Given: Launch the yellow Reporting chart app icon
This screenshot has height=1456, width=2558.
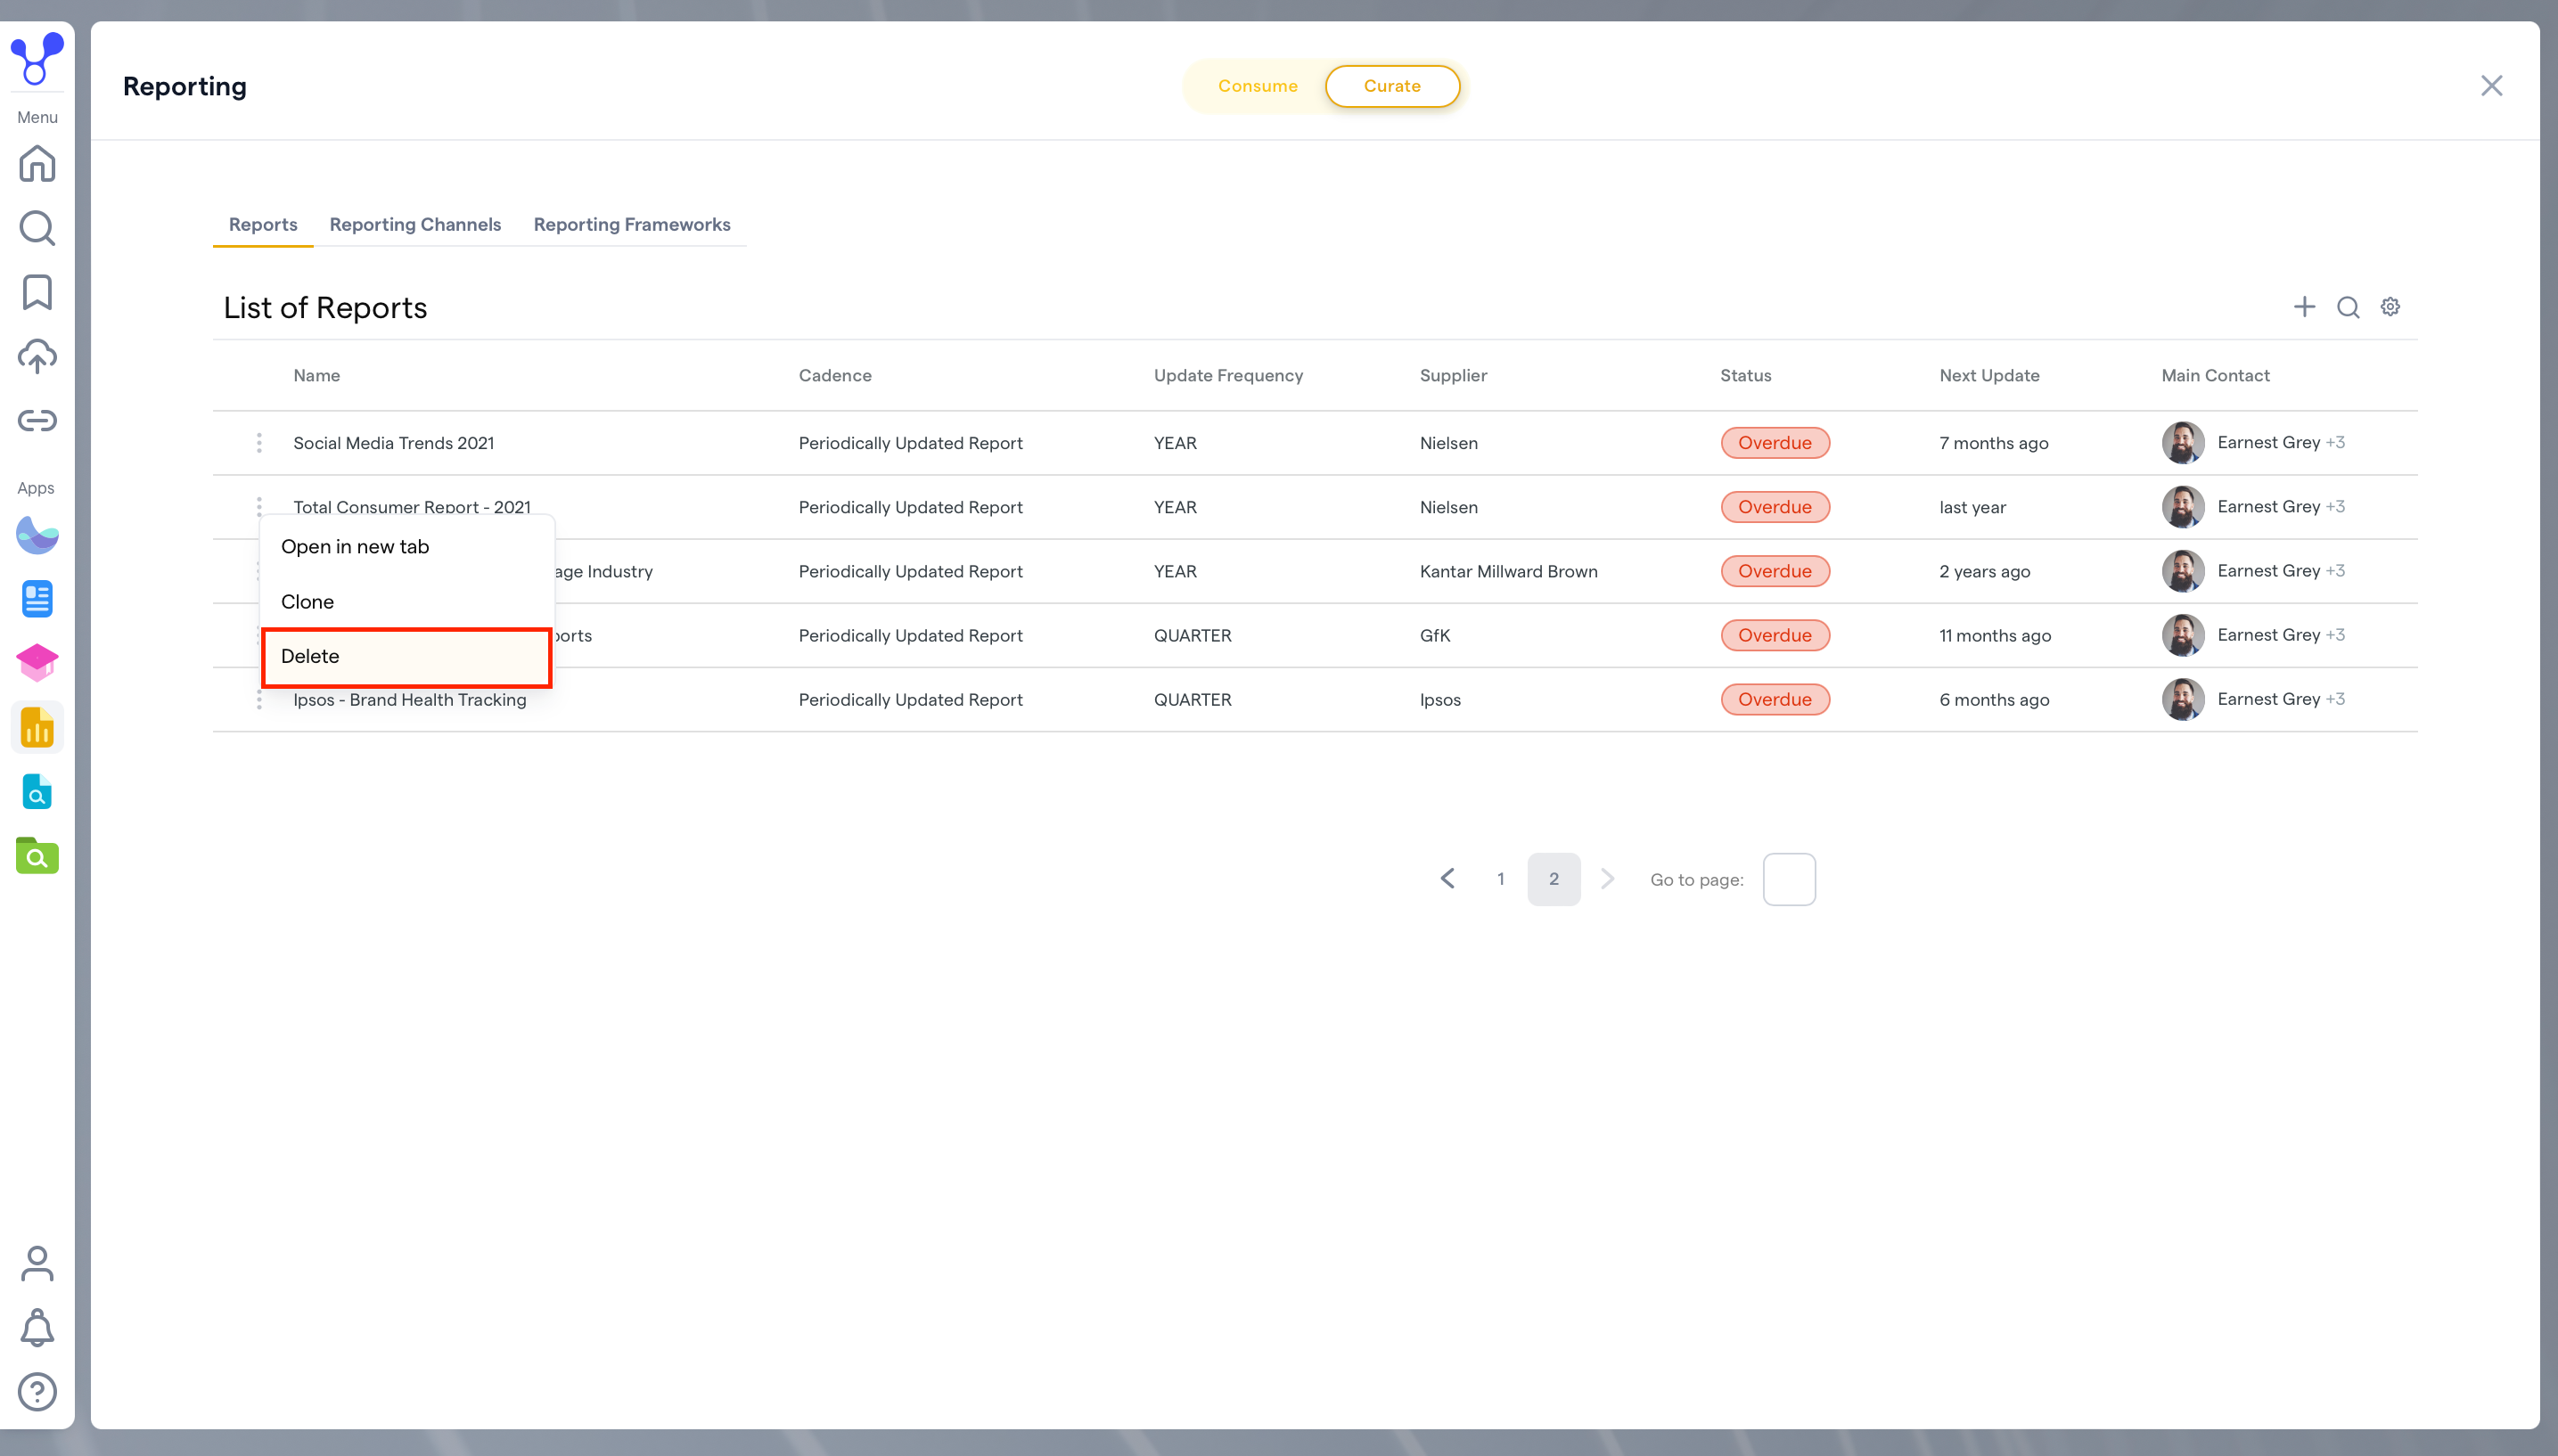Looking at the screenshot, I should [x=37, y=727].
